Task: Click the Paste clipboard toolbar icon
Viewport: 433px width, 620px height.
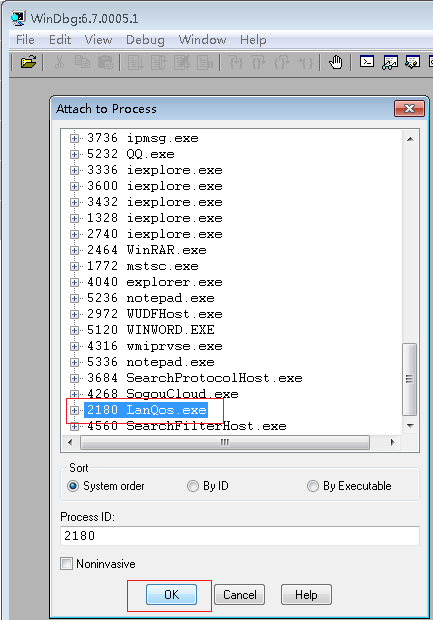Action: point(105,62)
